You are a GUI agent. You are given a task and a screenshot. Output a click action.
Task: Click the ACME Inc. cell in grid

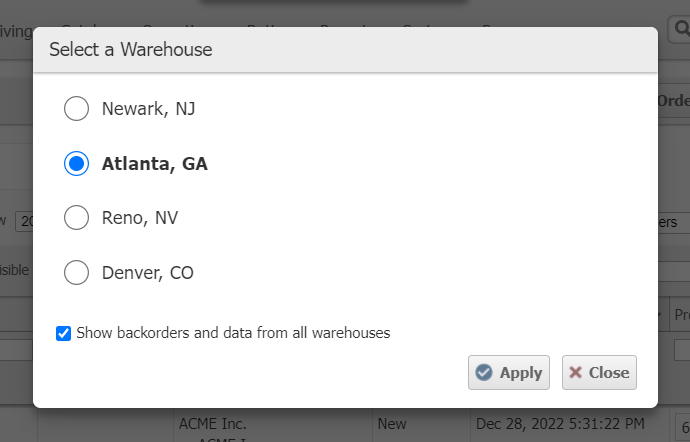pyautogui.click(x=212, y=424)
